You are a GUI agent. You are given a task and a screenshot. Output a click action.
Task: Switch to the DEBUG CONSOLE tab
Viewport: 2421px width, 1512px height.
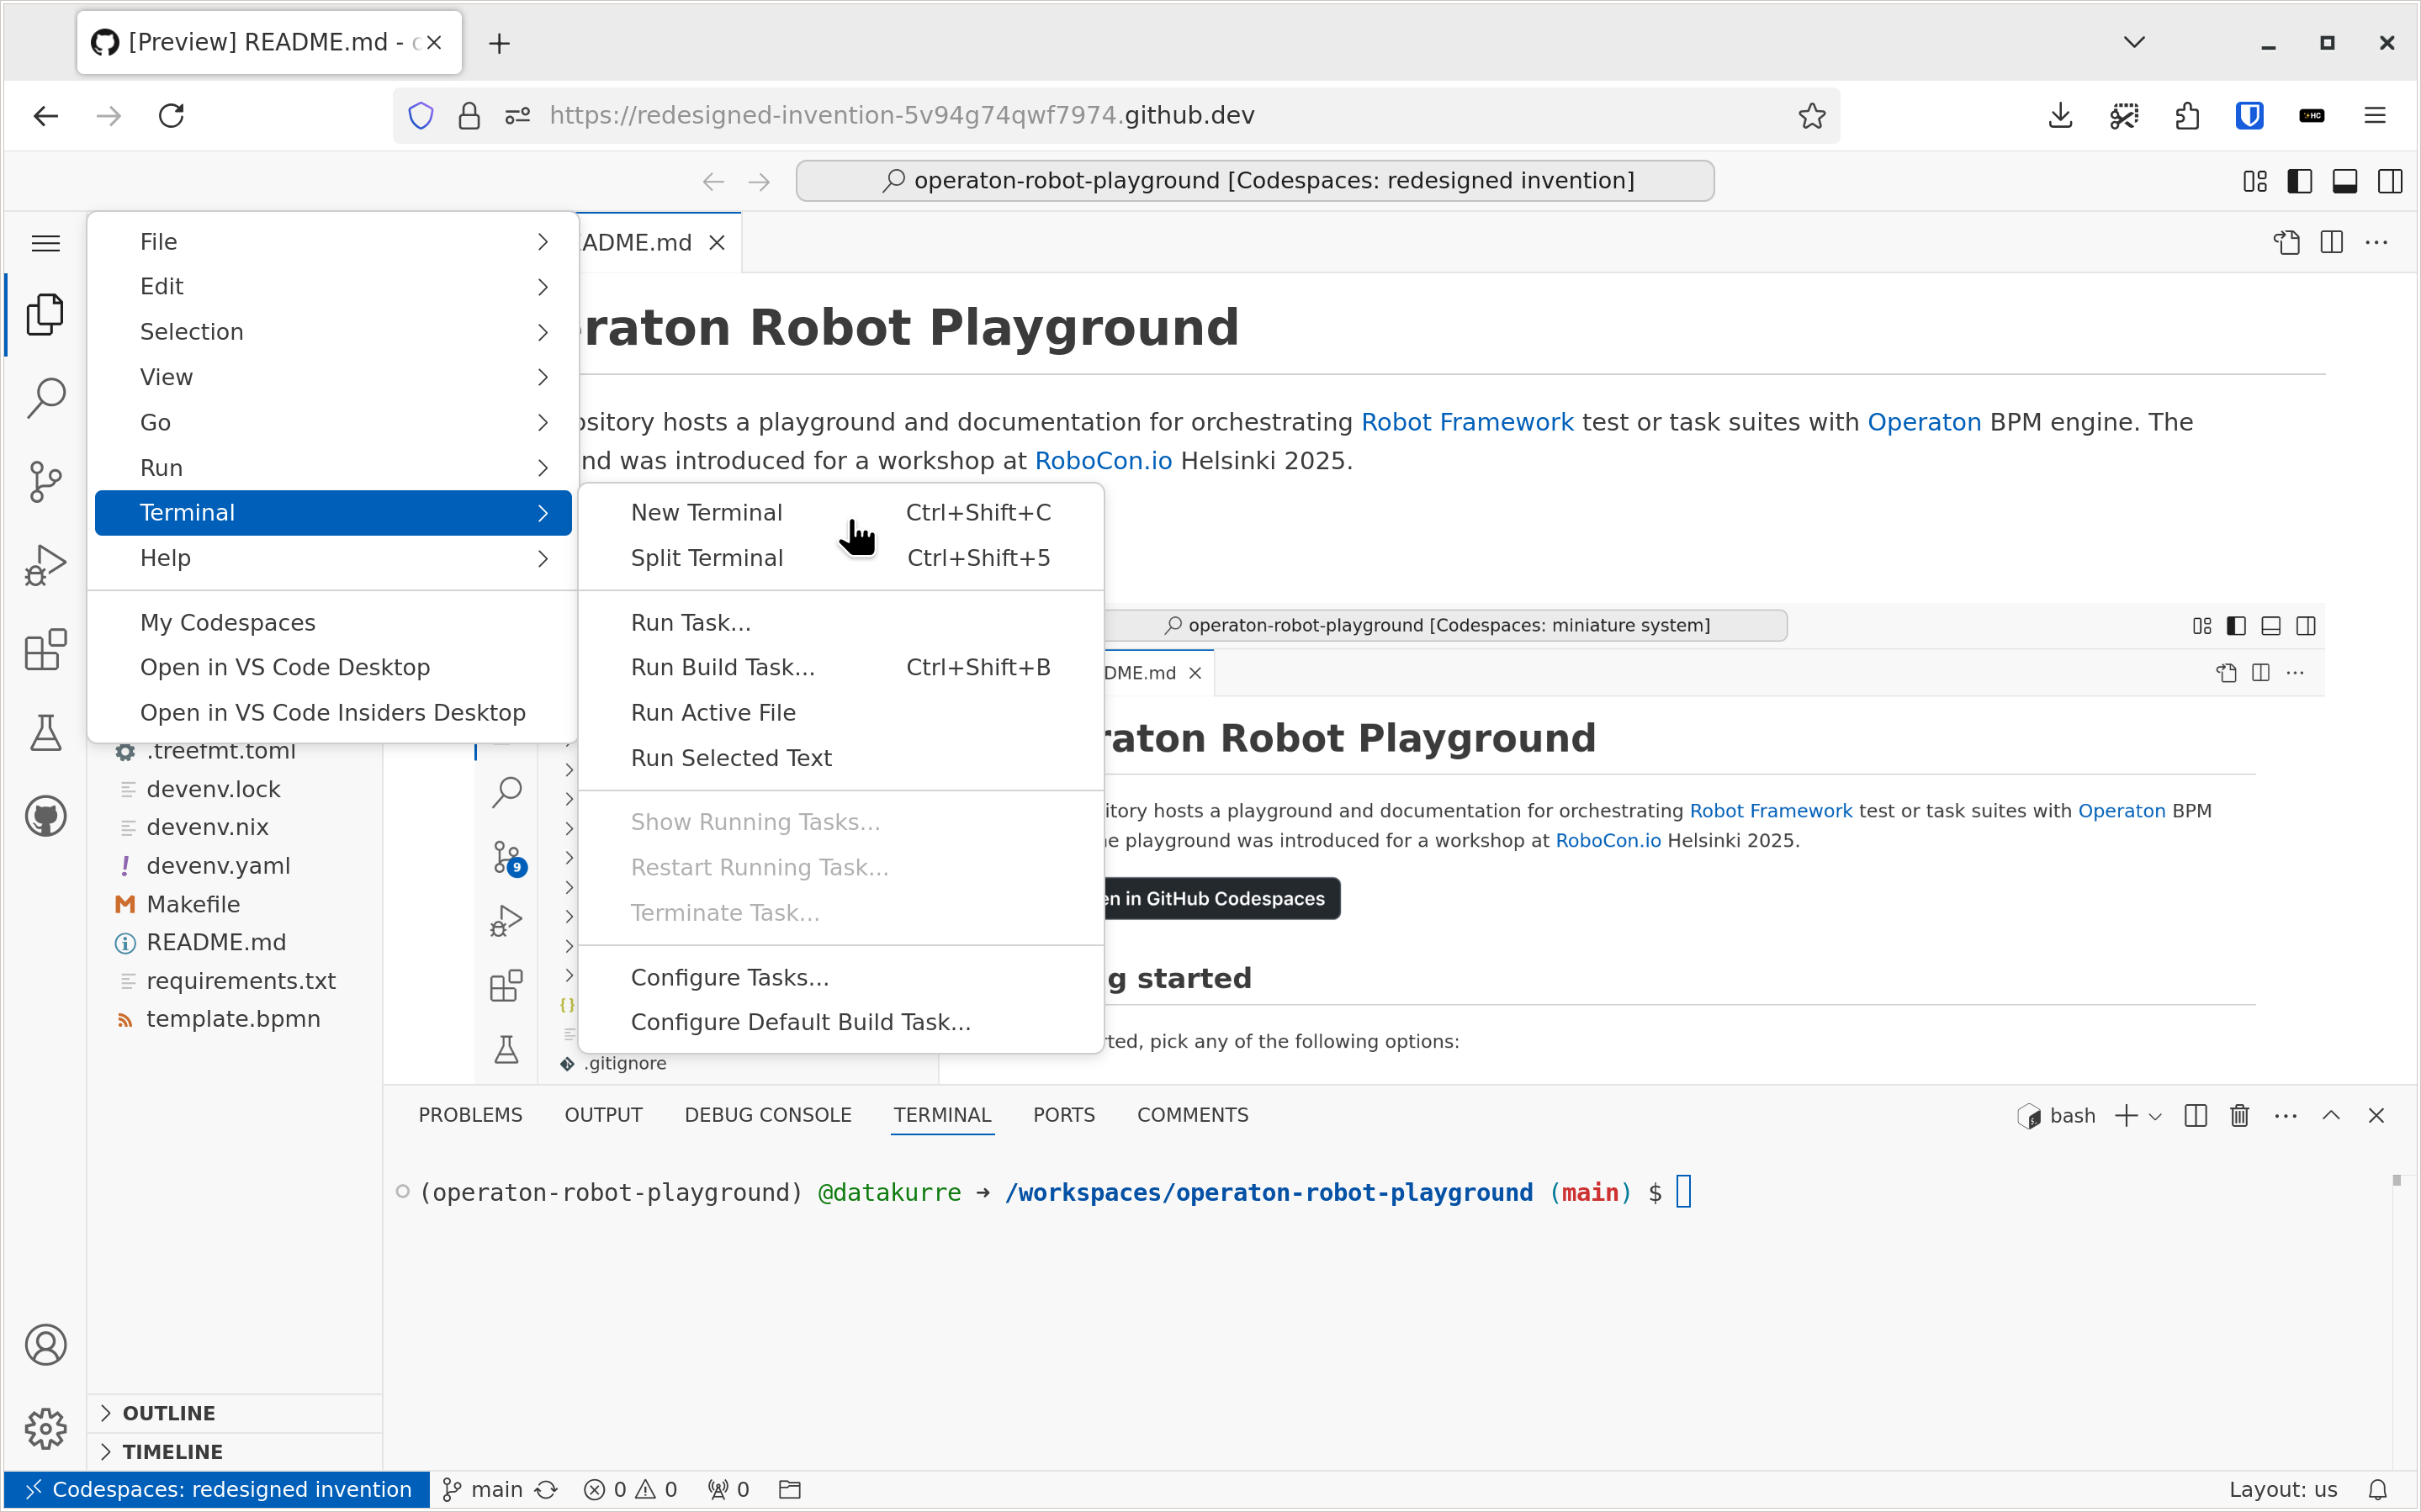[767, 1116]
